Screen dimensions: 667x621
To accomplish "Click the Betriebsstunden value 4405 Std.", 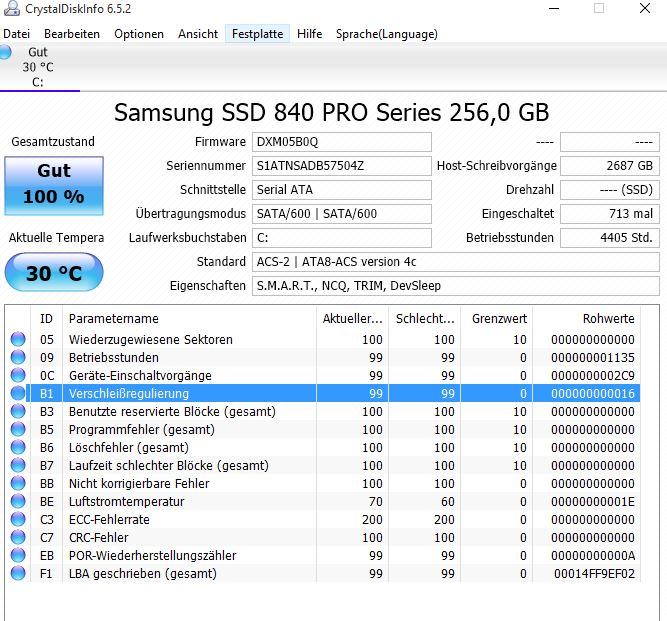I will coord(610,237).
